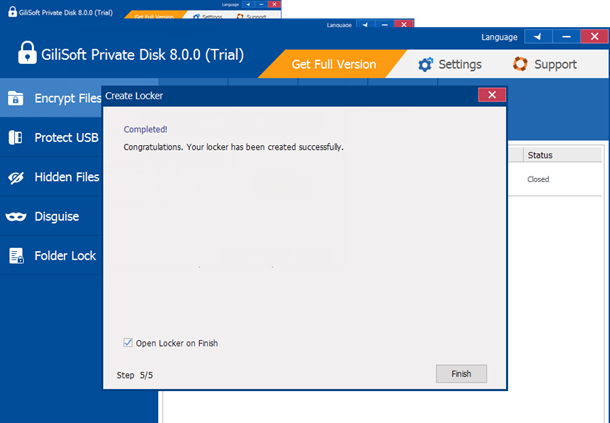Screen dimensions: 610x423
Task: Open Support in the front window
Action: click(545, 64)
